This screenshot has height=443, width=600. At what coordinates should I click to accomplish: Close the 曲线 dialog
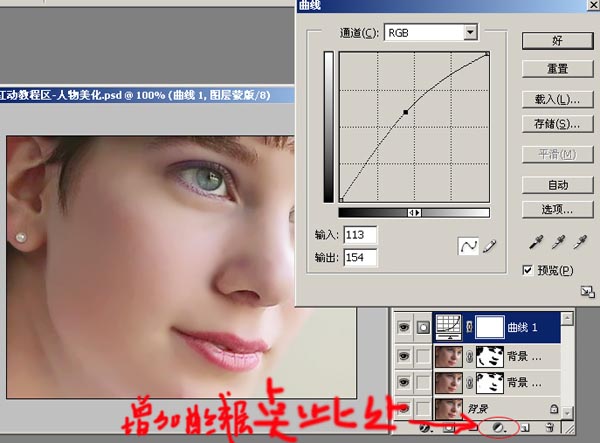[x=593, y=5]
